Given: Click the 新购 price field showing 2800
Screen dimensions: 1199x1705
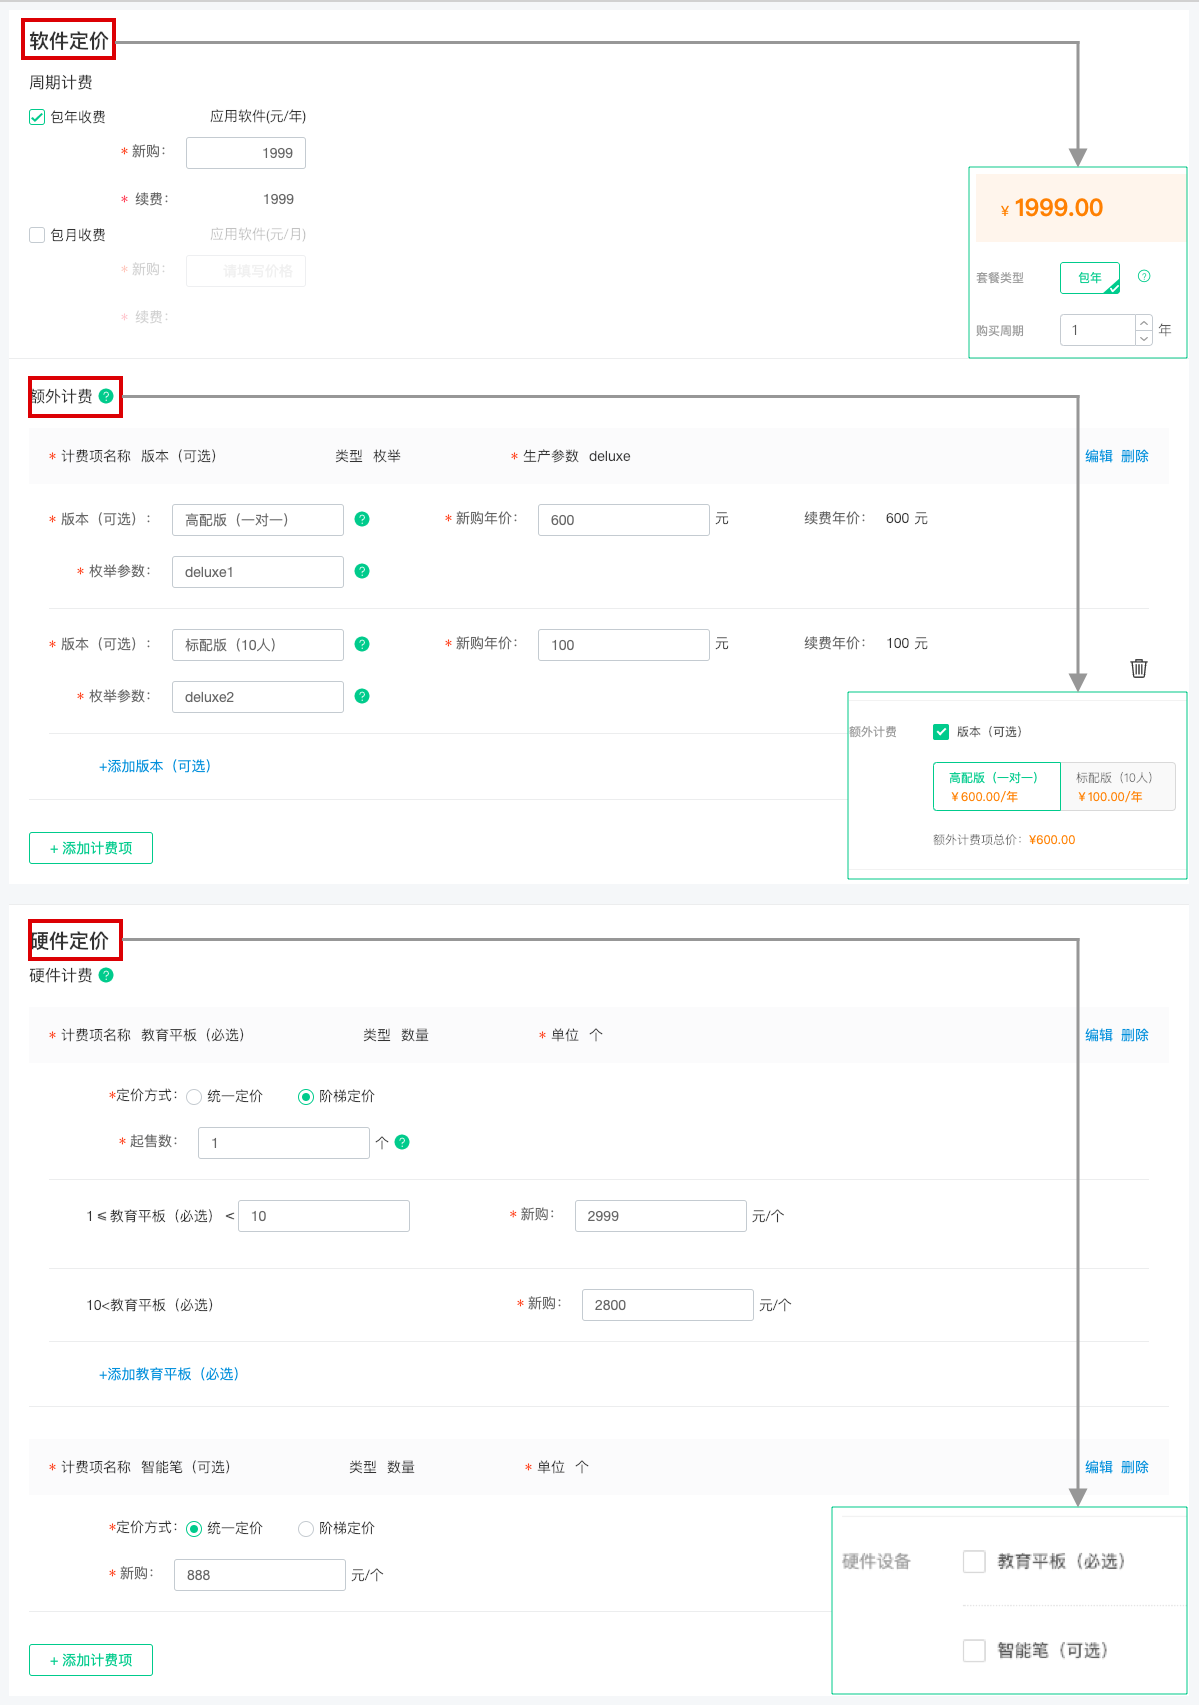Looking at the screenshot, I should coord(668,1305).
